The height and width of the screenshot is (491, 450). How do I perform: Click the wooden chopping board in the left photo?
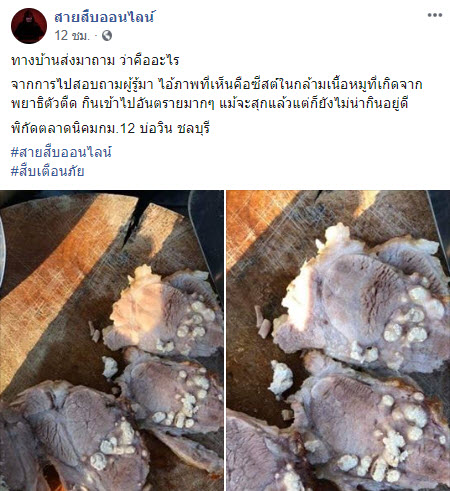67,267
